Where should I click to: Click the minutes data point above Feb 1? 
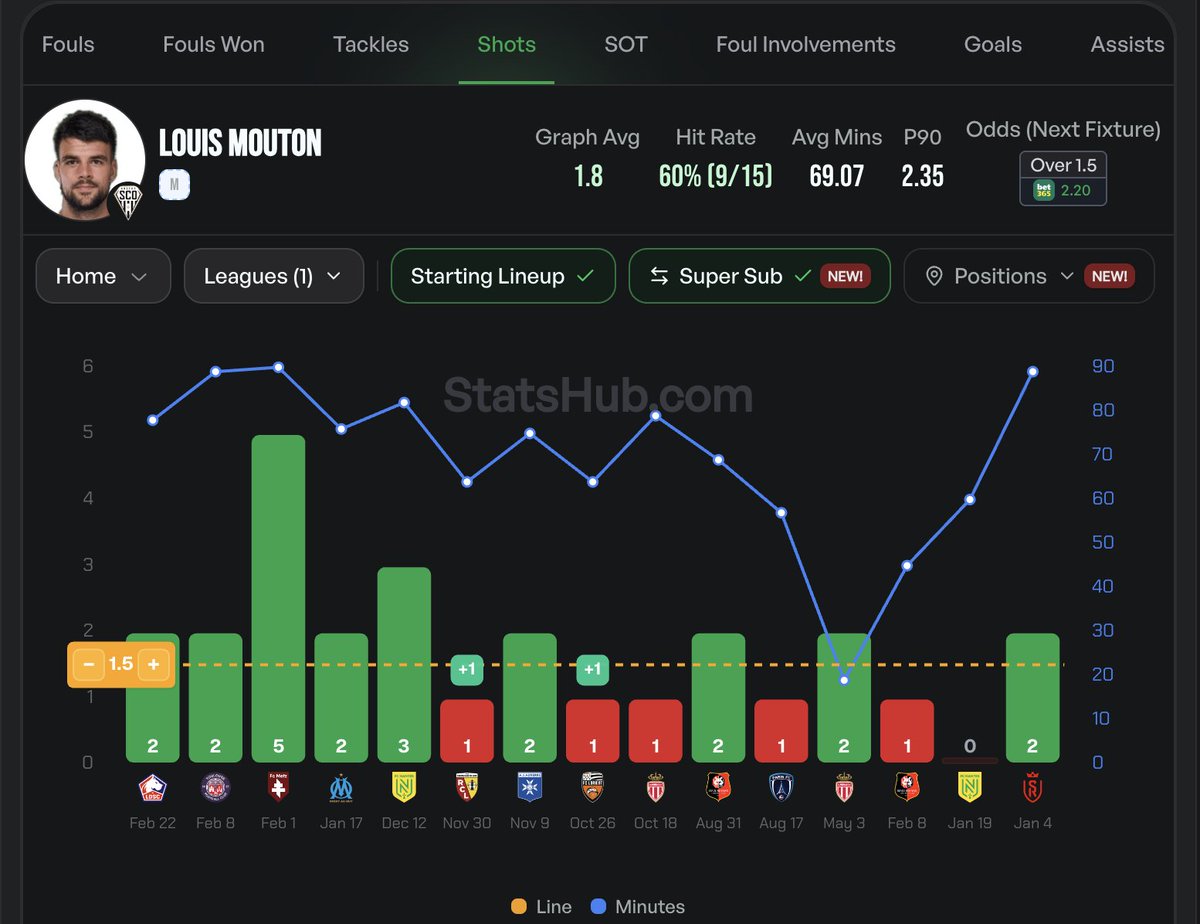coord(278,367)
